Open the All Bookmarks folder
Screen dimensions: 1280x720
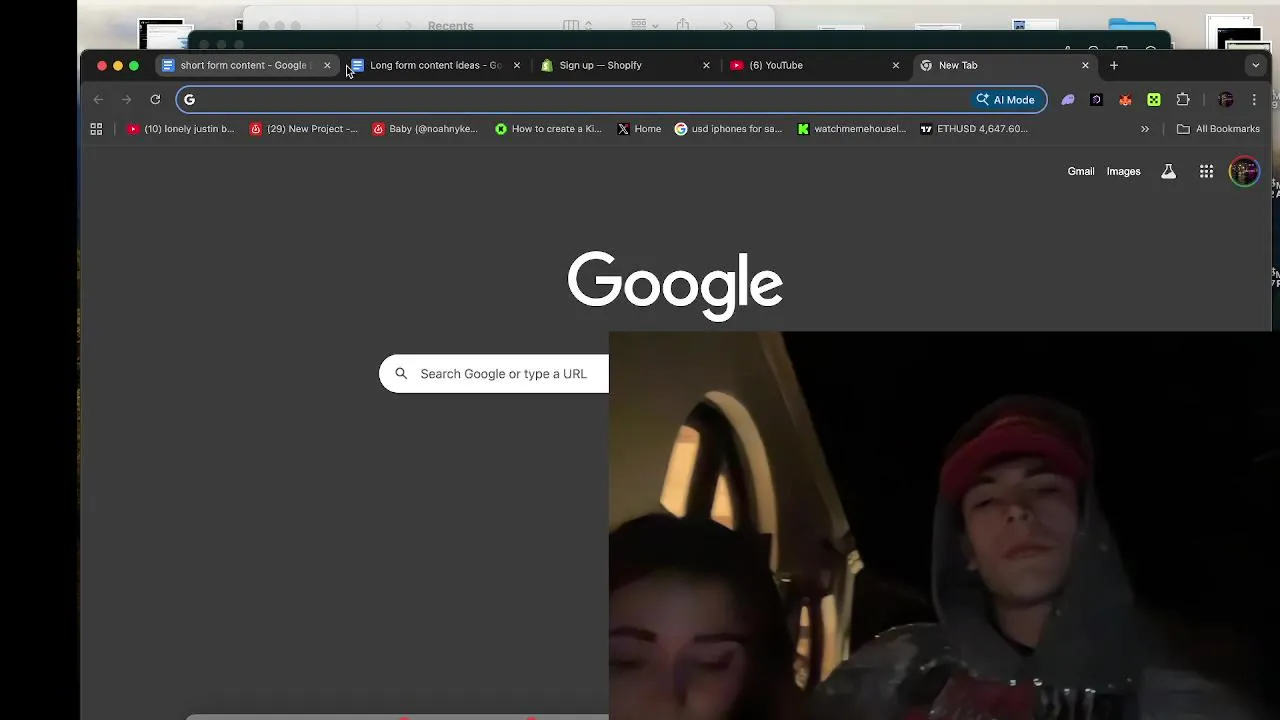click(x=1218, y=128)
